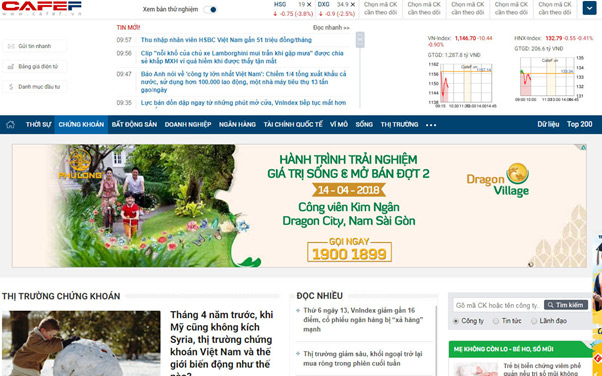This screenshot has height=376, width=602.
Task: Click 'Gọi ngay 1900 1899' on the banner
Action: [x=349, y=250]
